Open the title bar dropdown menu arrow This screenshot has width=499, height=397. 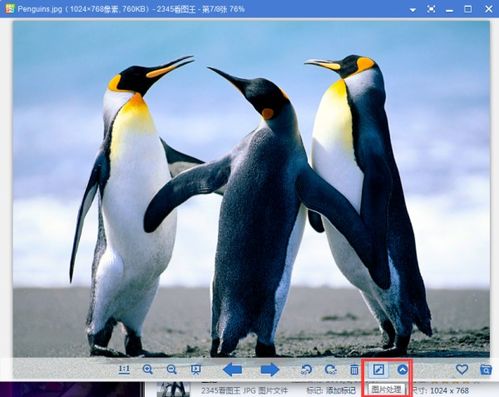pos(413,10)
